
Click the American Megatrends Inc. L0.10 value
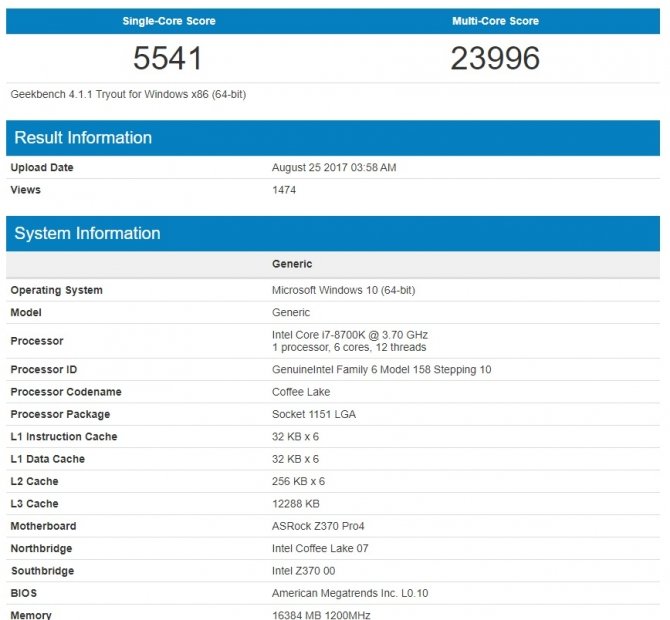pyautogui.click(x=350, y=593)
